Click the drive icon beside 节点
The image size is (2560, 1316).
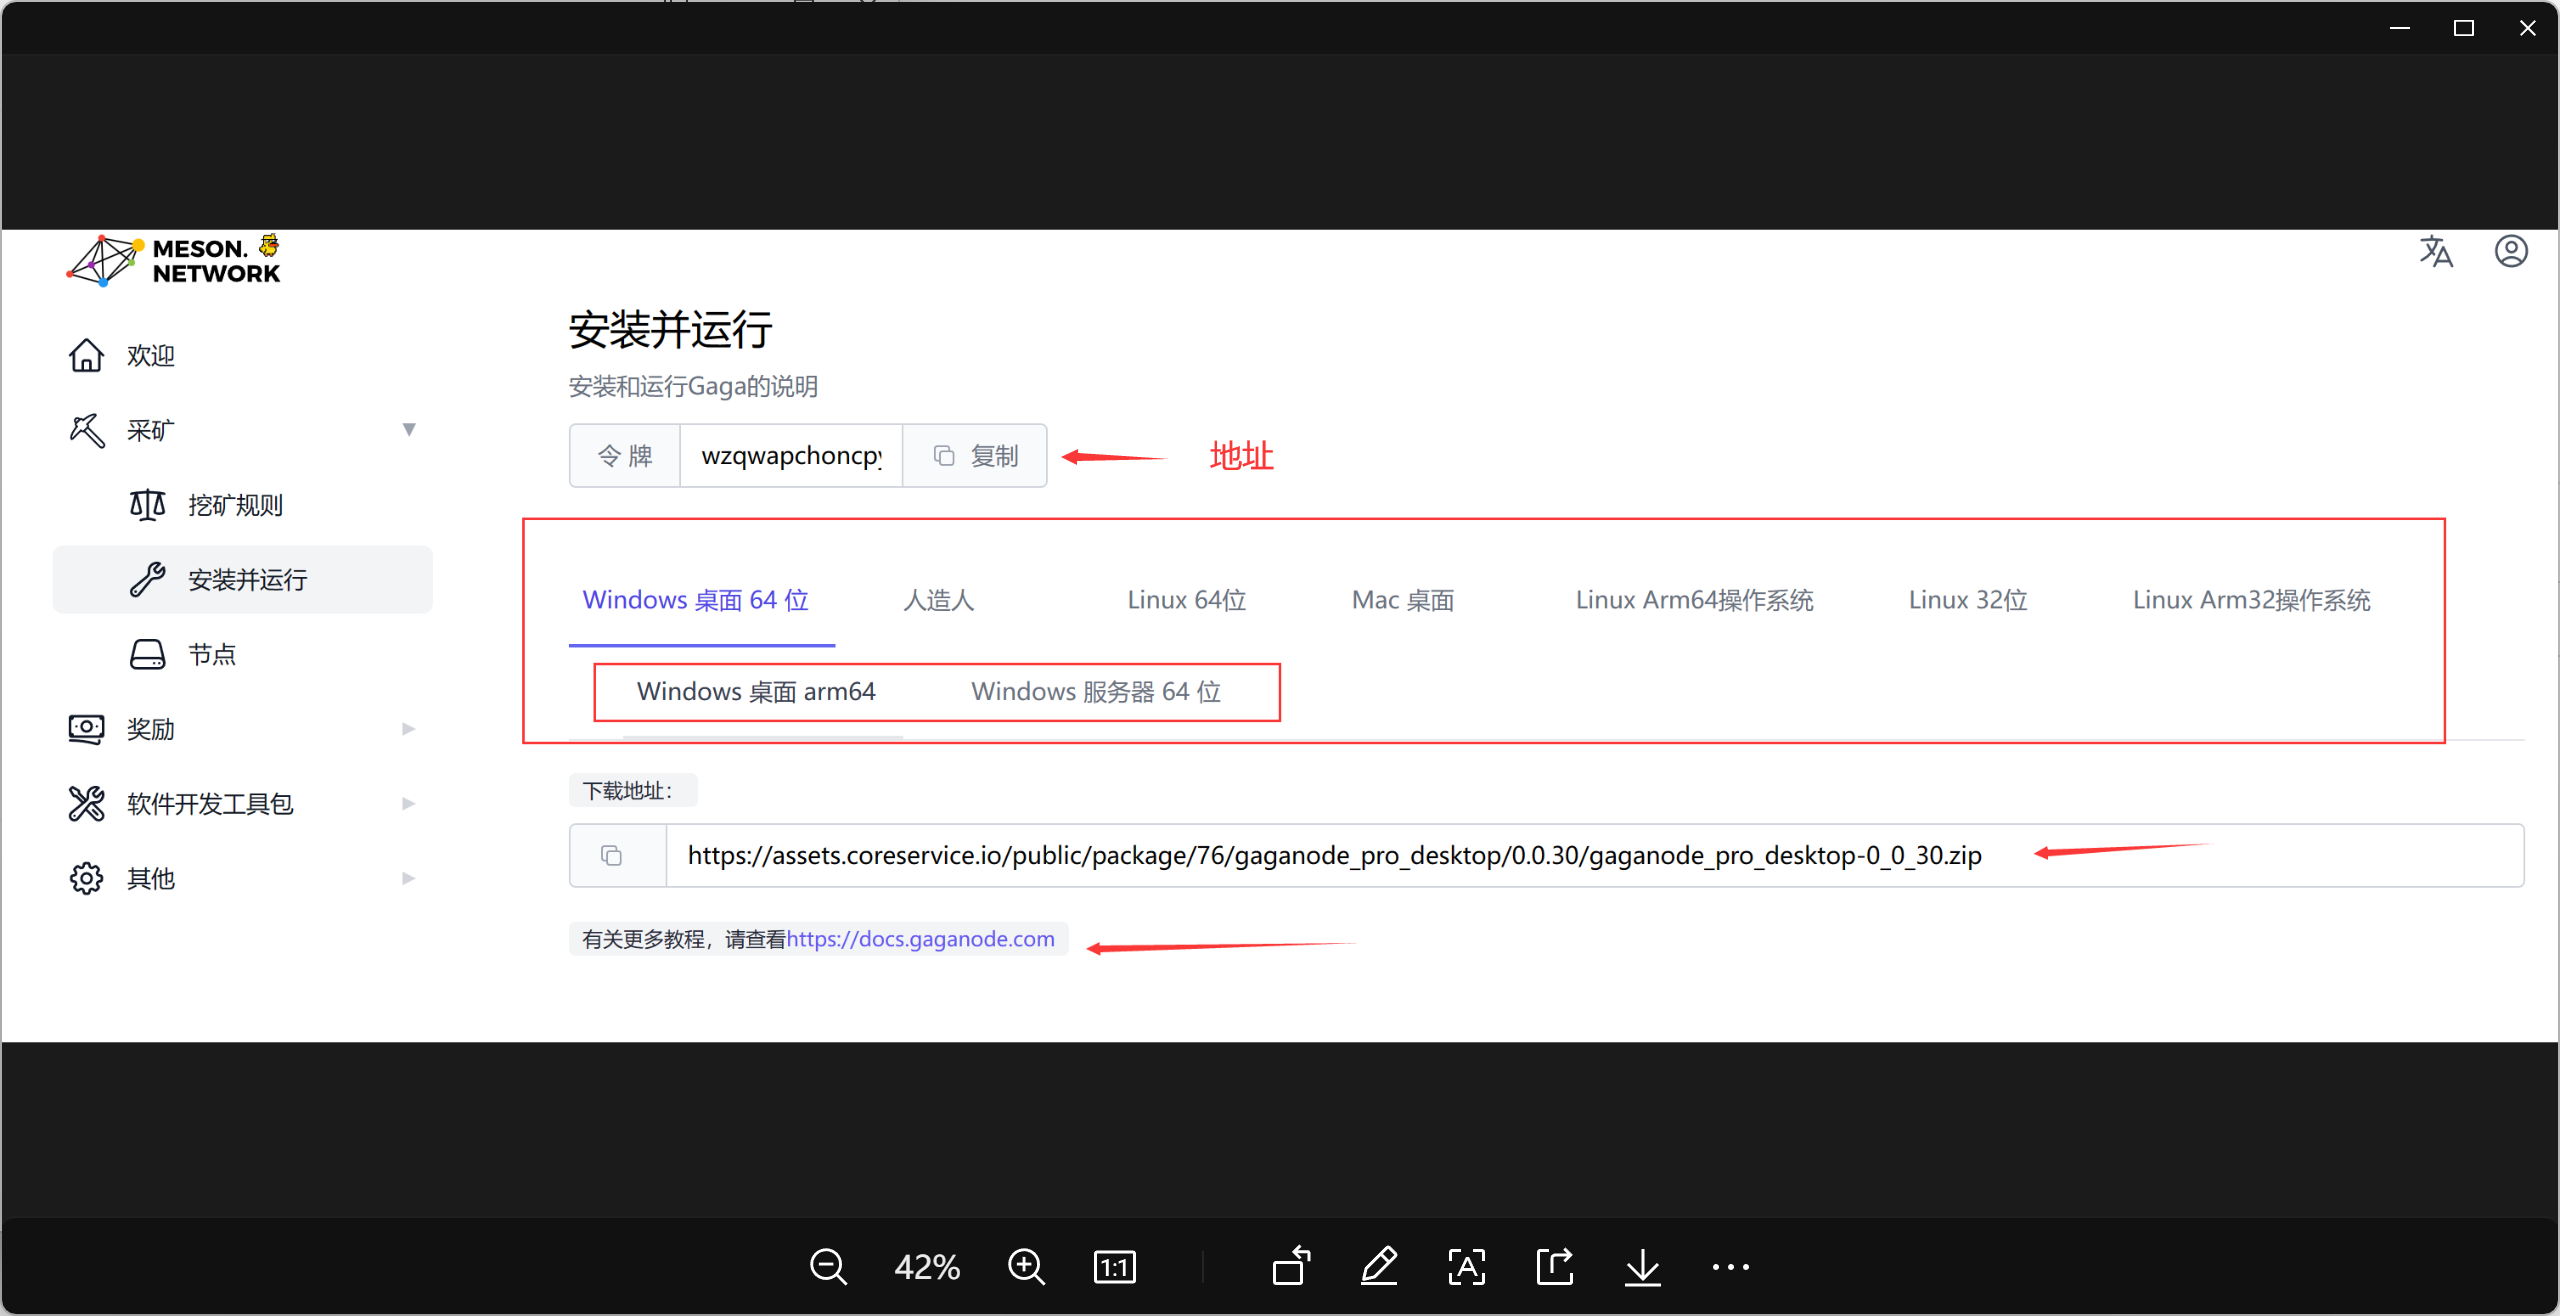(147, 655)
